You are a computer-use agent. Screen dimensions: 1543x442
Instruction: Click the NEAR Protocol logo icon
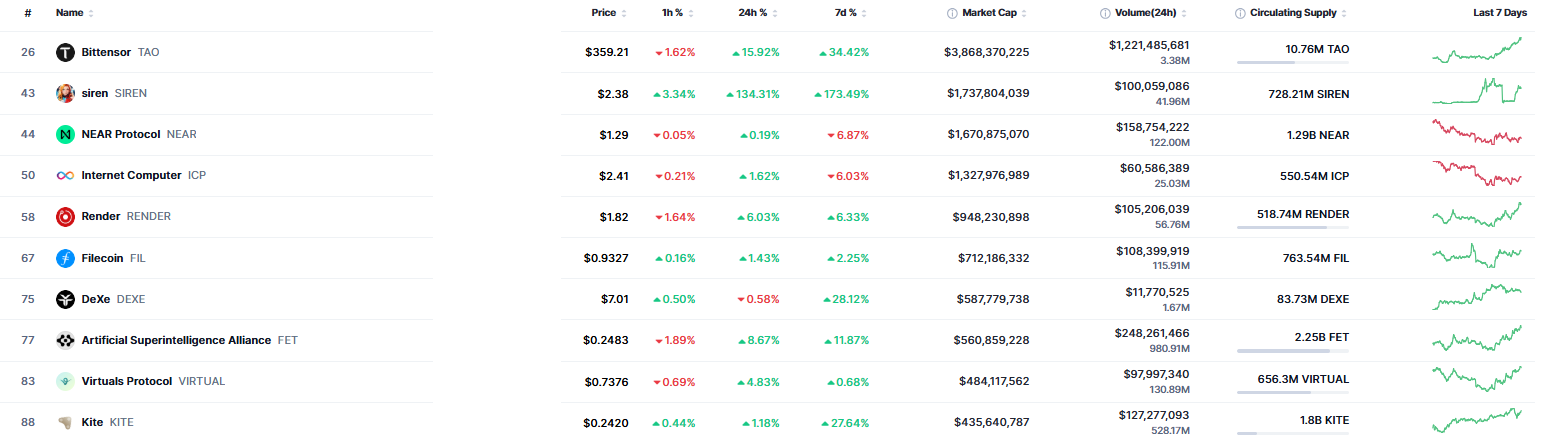coord(65,134)
